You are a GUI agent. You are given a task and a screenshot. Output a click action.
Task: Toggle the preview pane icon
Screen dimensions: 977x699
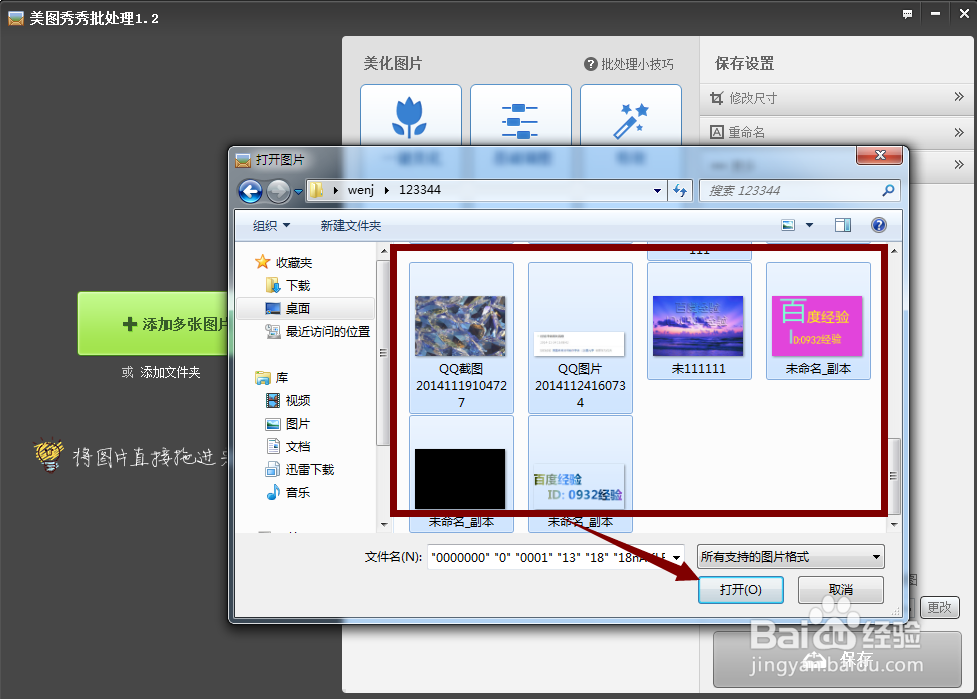[843, 225]
